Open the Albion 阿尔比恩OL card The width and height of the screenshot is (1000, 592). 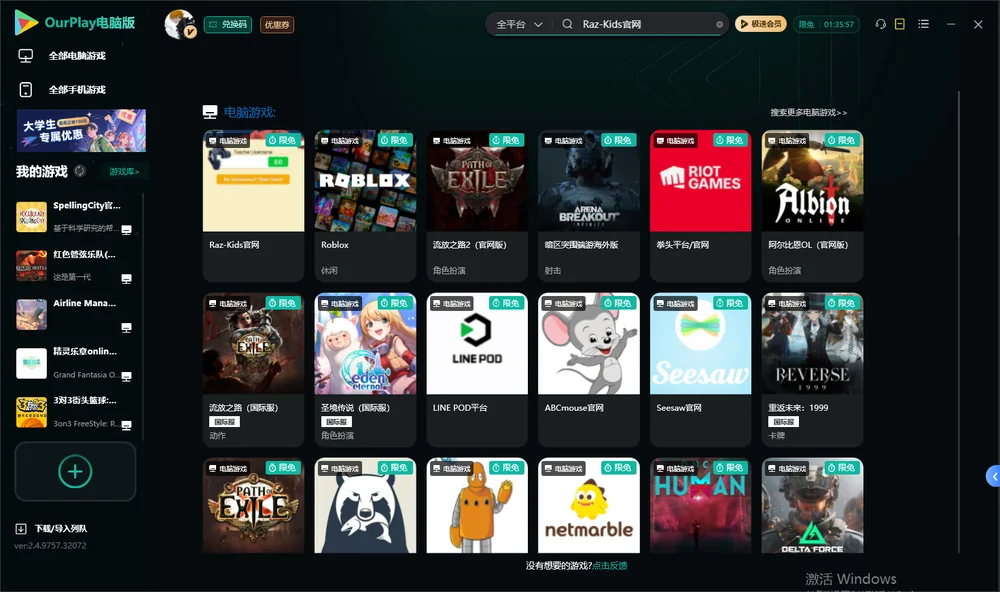[x=812, y=205]
